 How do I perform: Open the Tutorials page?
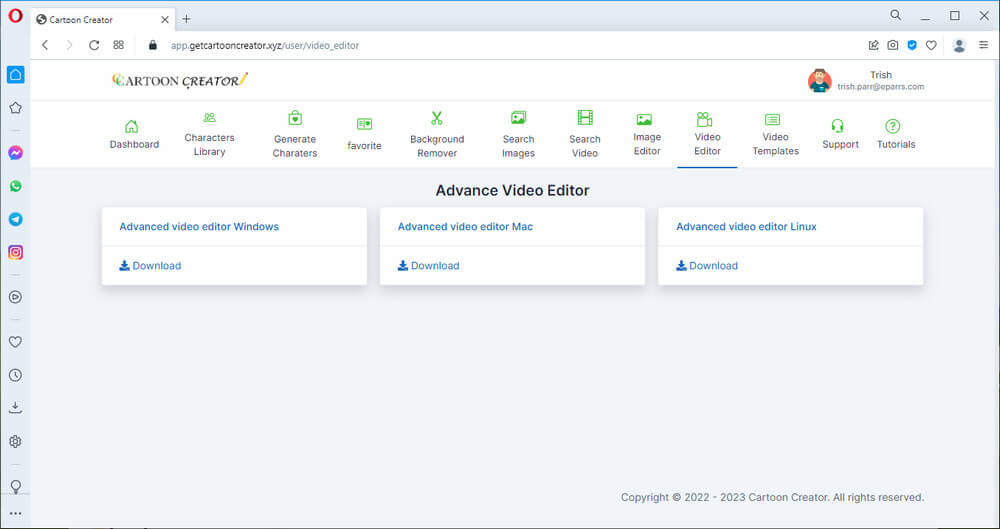point(895,135)
